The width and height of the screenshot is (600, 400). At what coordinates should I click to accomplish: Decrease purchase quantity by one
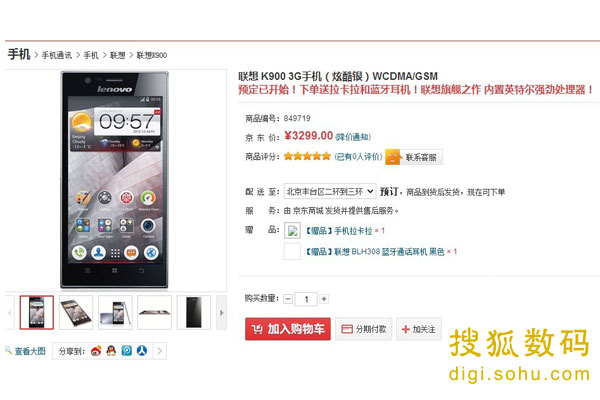(x=289, y=299)
